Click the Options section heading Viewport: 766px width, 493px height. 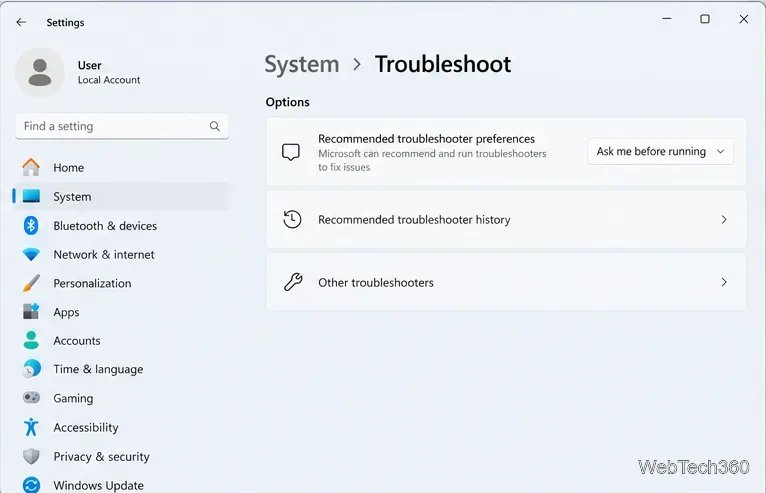point(288,102)
